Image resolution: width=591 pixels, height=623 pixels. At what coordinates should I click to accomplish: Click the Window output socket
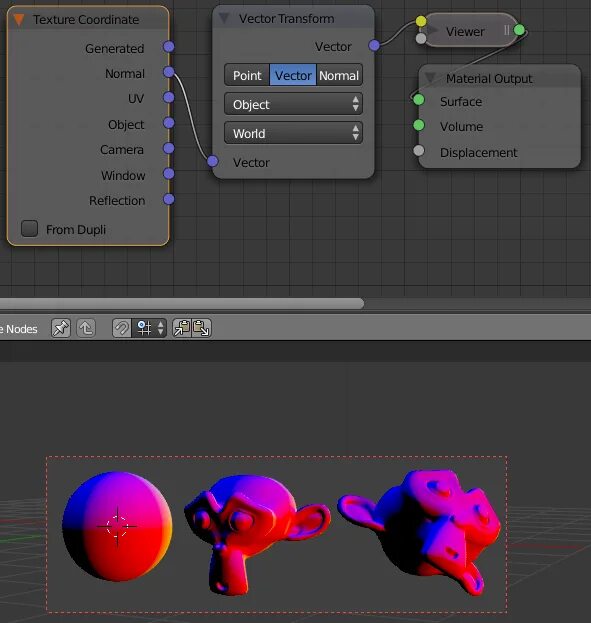point(169,174)
